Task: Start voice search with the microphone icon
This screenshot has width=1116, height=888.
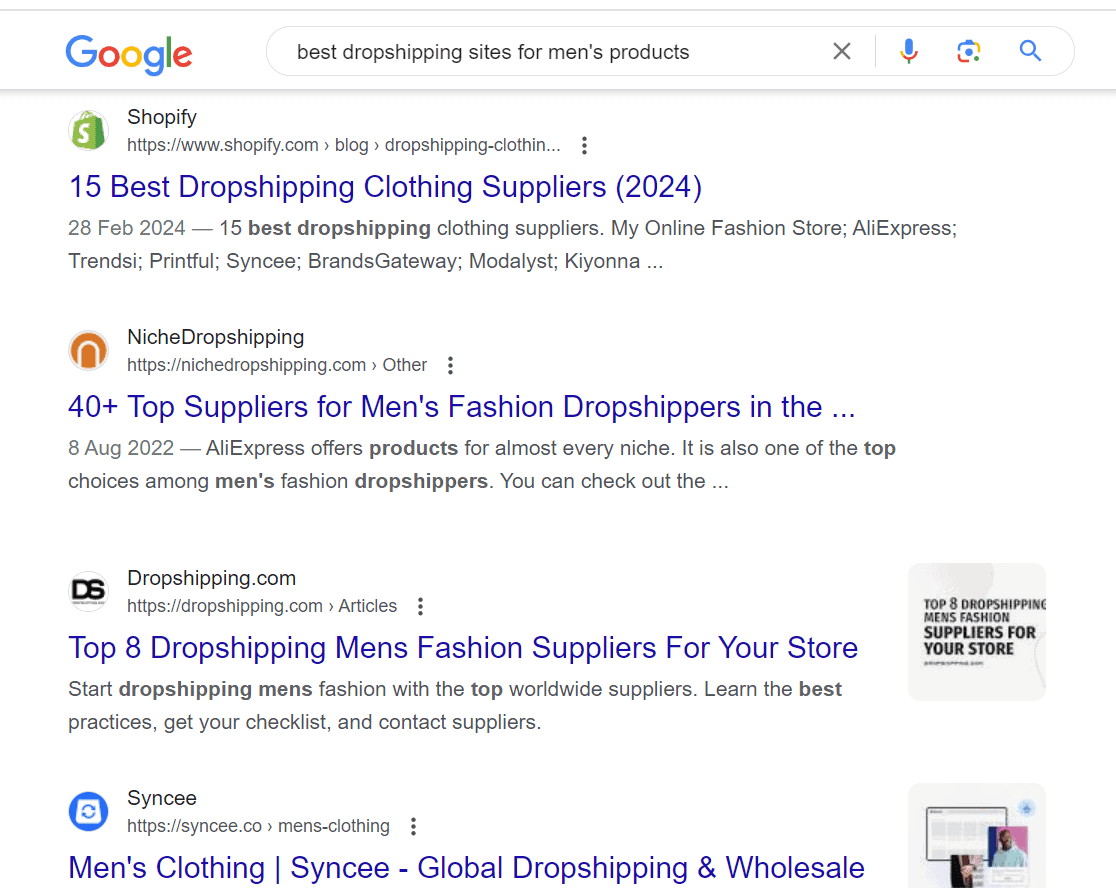Action: click(909, 51)
